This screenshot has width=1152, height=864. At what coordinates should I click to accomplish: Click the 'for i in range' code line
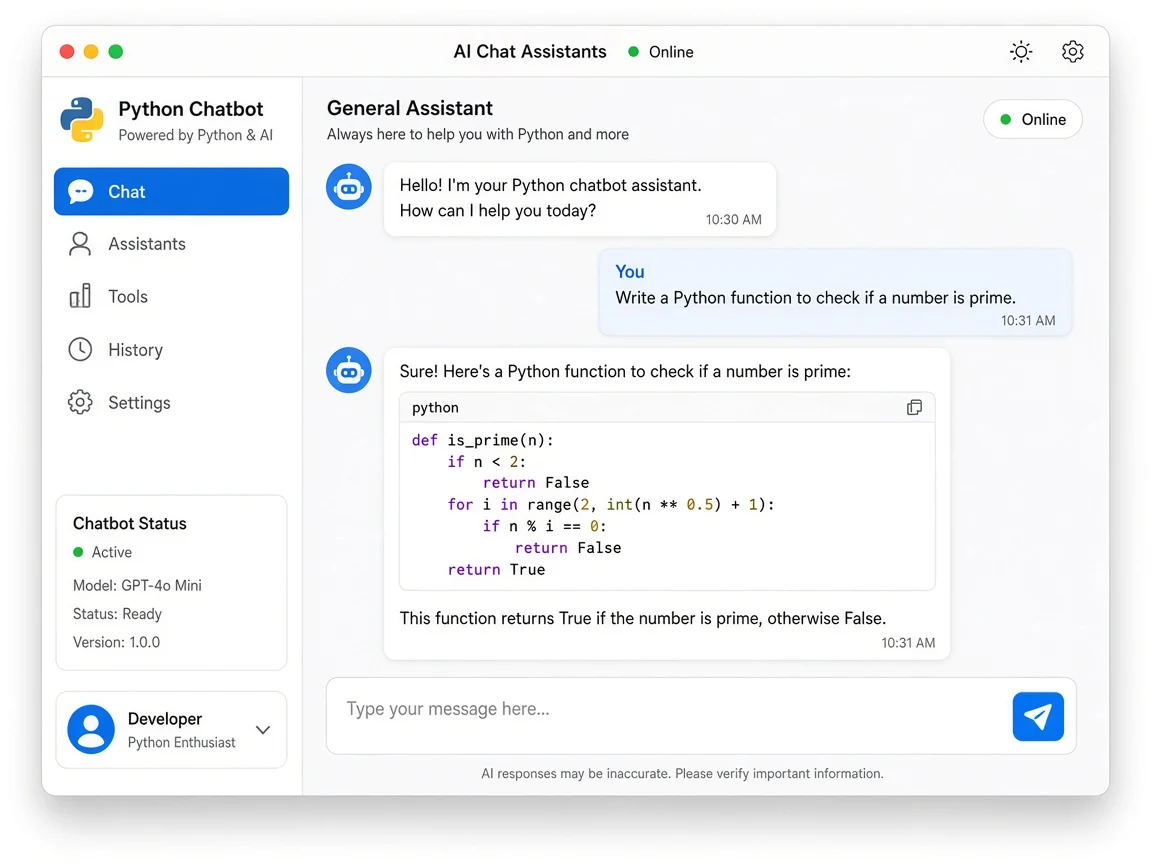611,505
